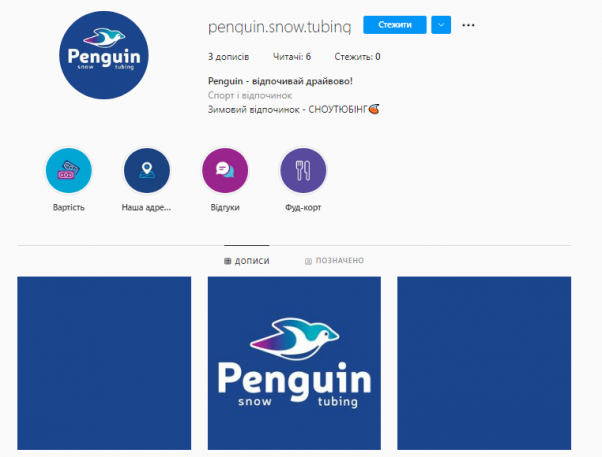Click the penguin.snow.tubing username heading
This screenshot has height=457, width=602.
click(x=280, y=26)
